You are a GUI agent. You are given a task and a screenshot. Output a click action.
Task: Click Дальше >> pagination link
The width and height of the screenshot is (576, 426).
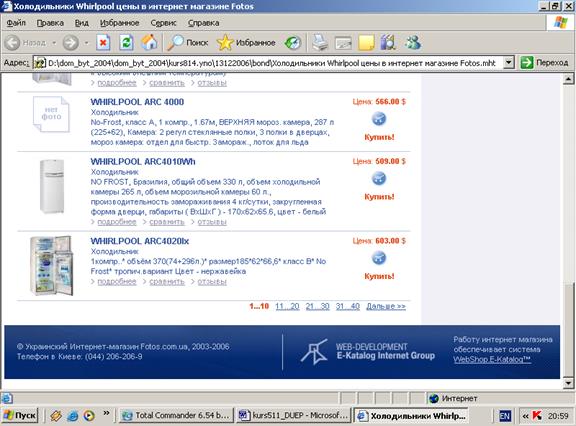coord(386,306)
